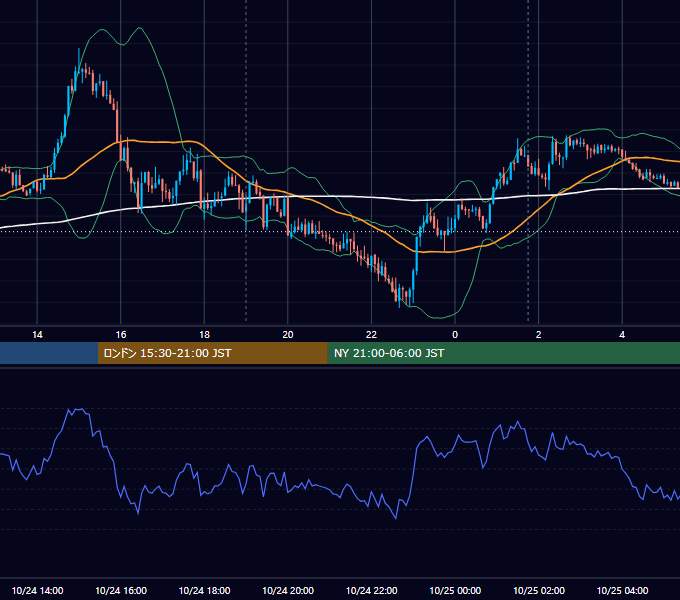Select the blue session bar before ロンドン
The width and height of the screenshot is (680, 600).
(x=49, y=353)
